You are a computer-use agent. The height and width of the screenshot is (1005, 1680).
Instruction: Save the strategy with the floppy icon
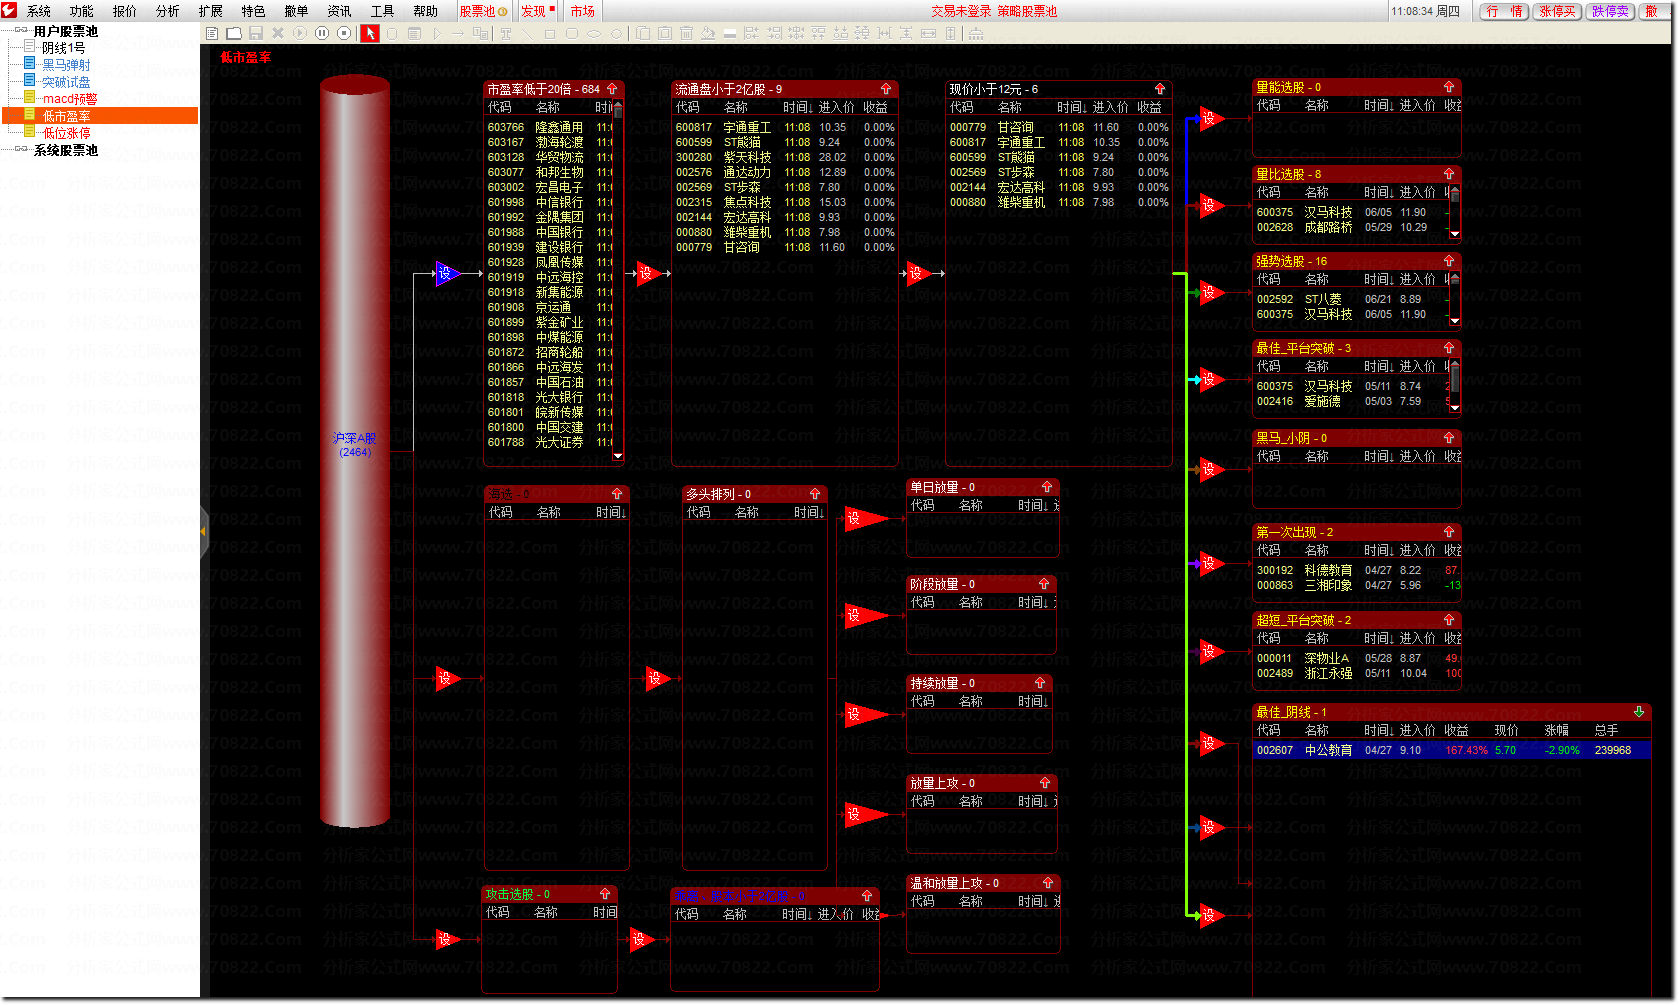(256, 33)
